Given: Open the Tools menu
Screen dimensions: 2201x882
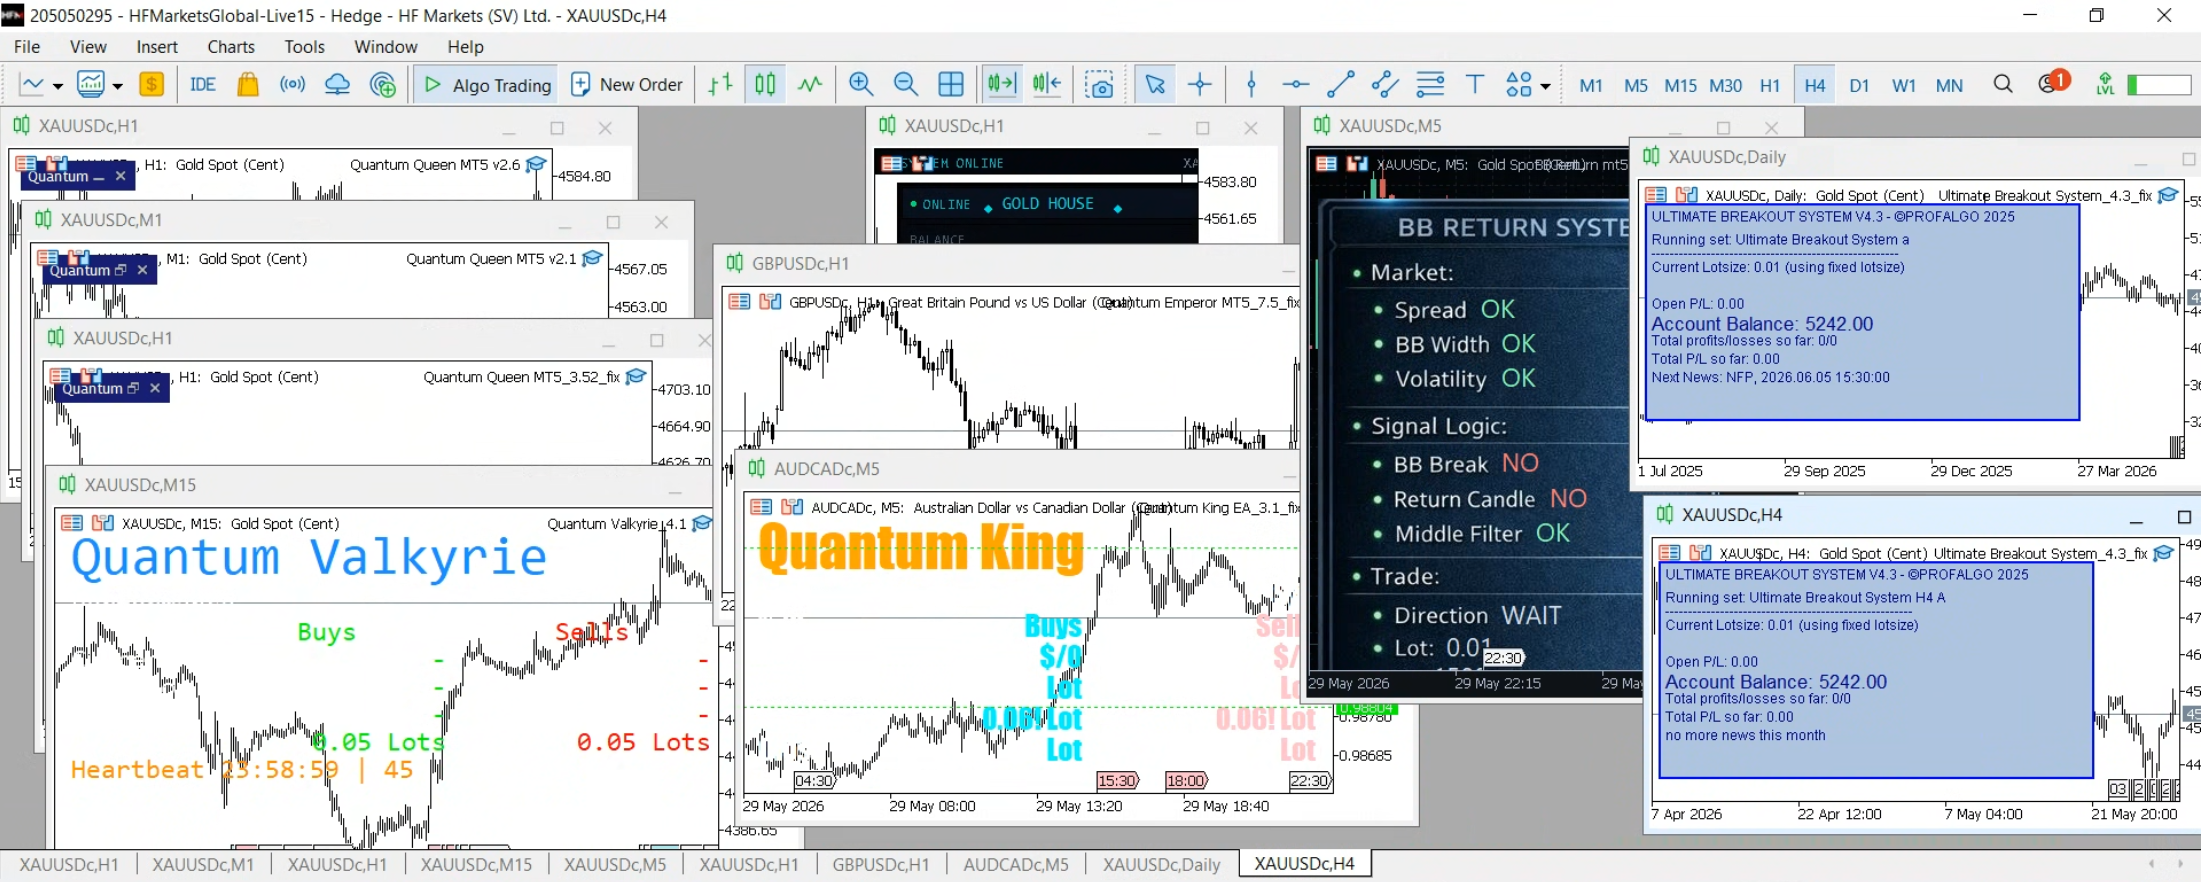Looking at the screenshot, I should 304,47.
